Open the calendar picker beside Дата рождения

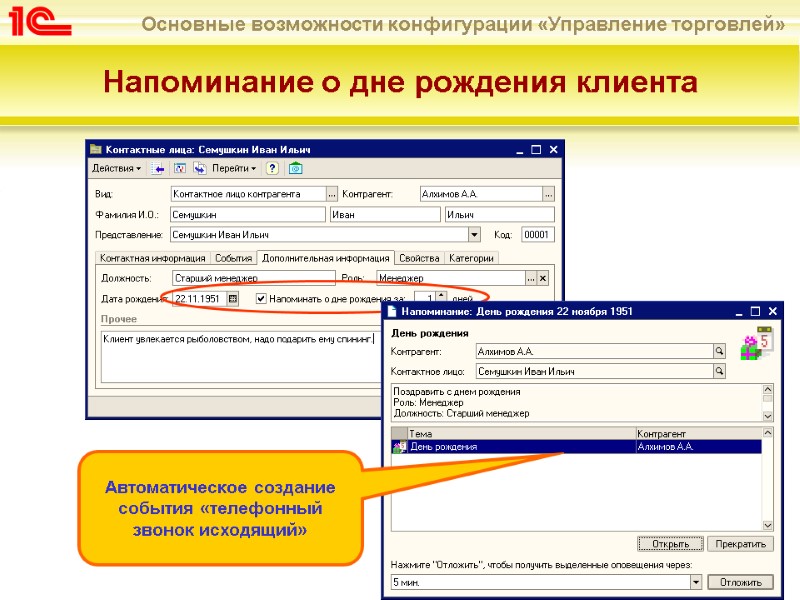pyautogui.click(x=233, y=299)
